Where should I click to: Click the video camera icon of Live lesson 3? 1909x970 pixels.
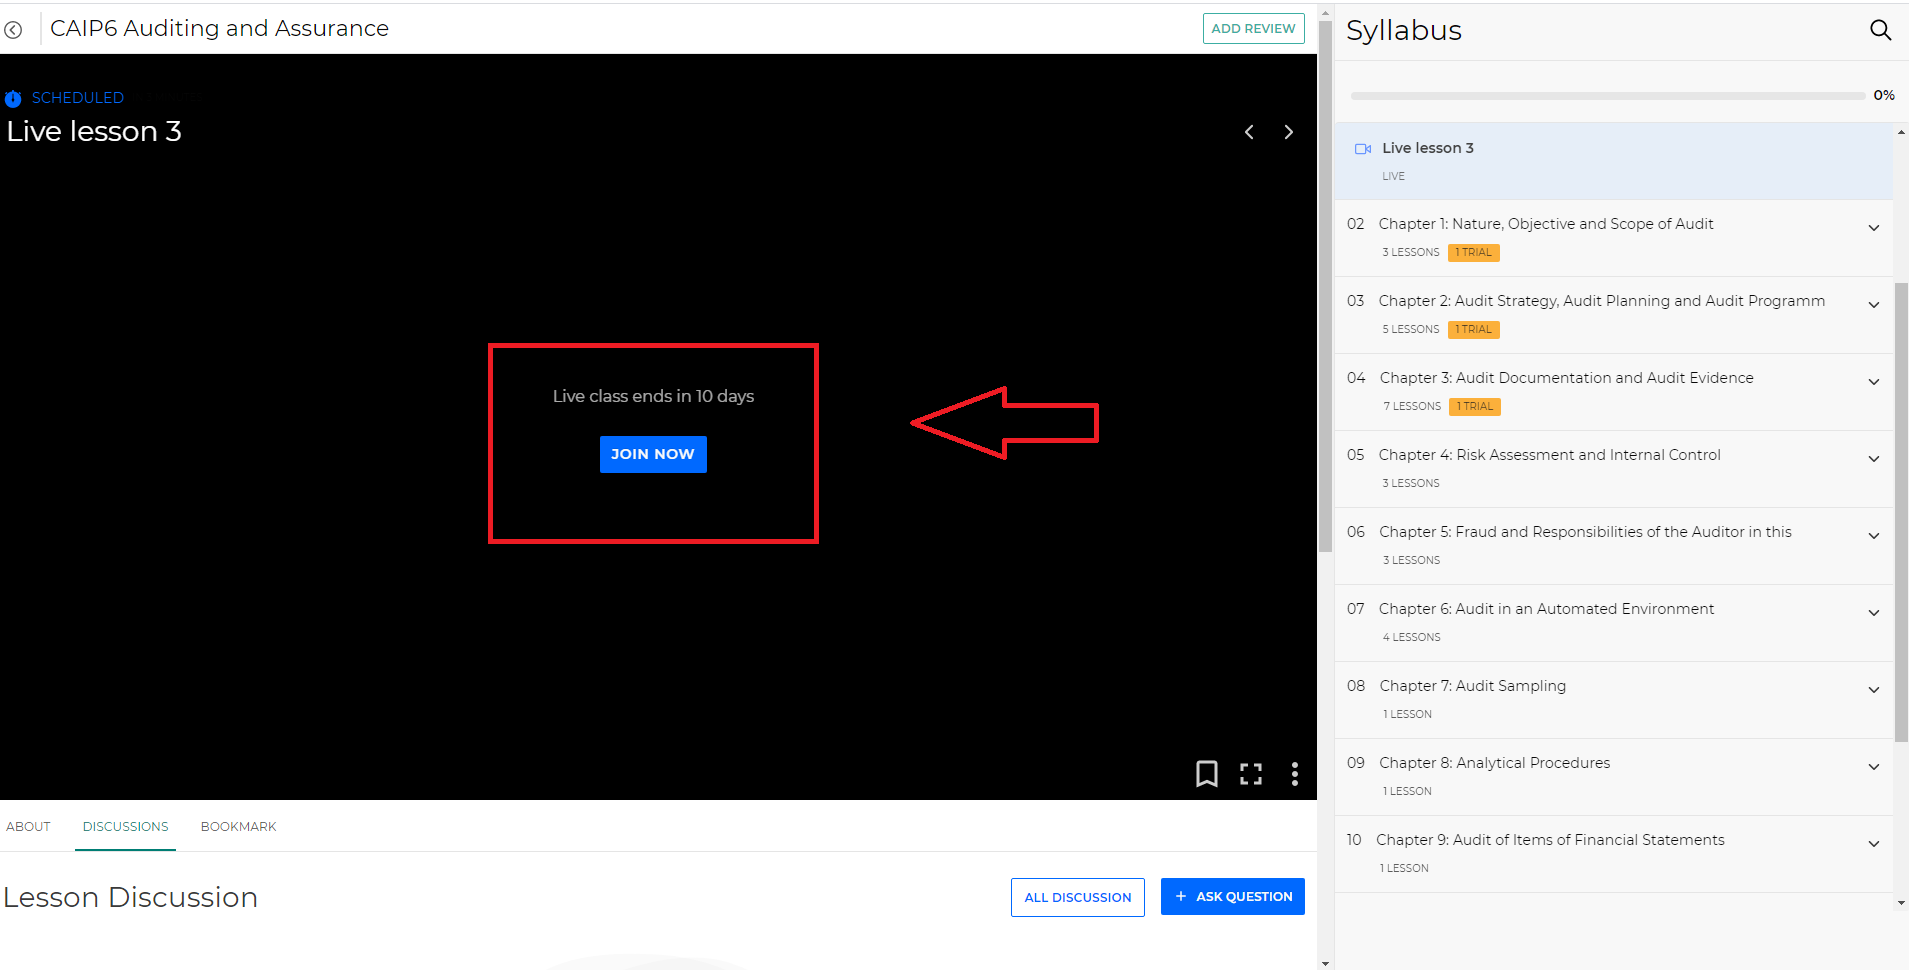click(1362, 149)
